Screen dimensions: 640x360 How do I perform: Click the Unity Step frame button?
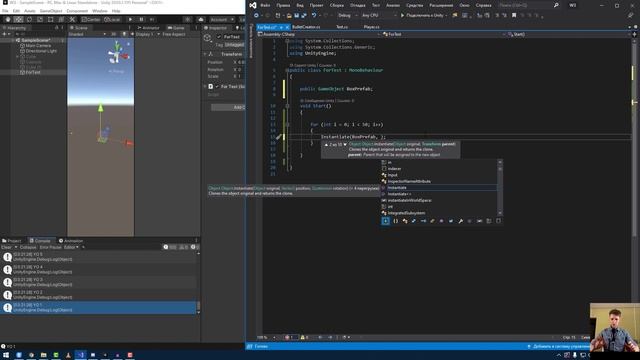(x=152, y=19)
